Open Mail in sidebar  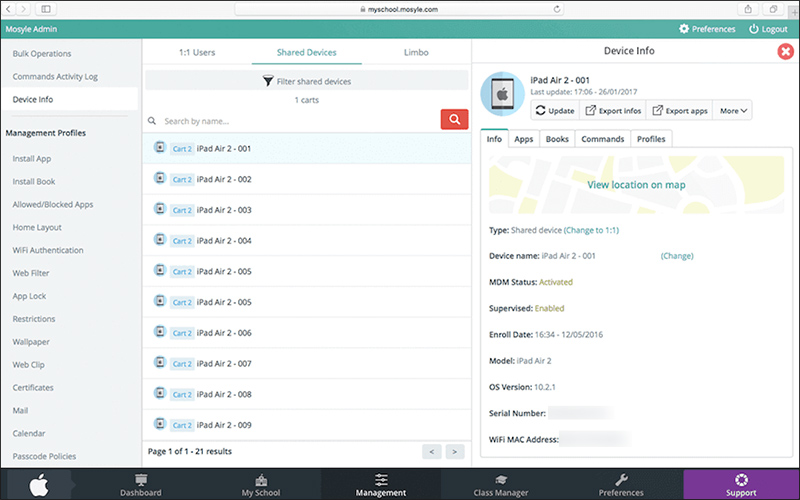pos(20,411)
